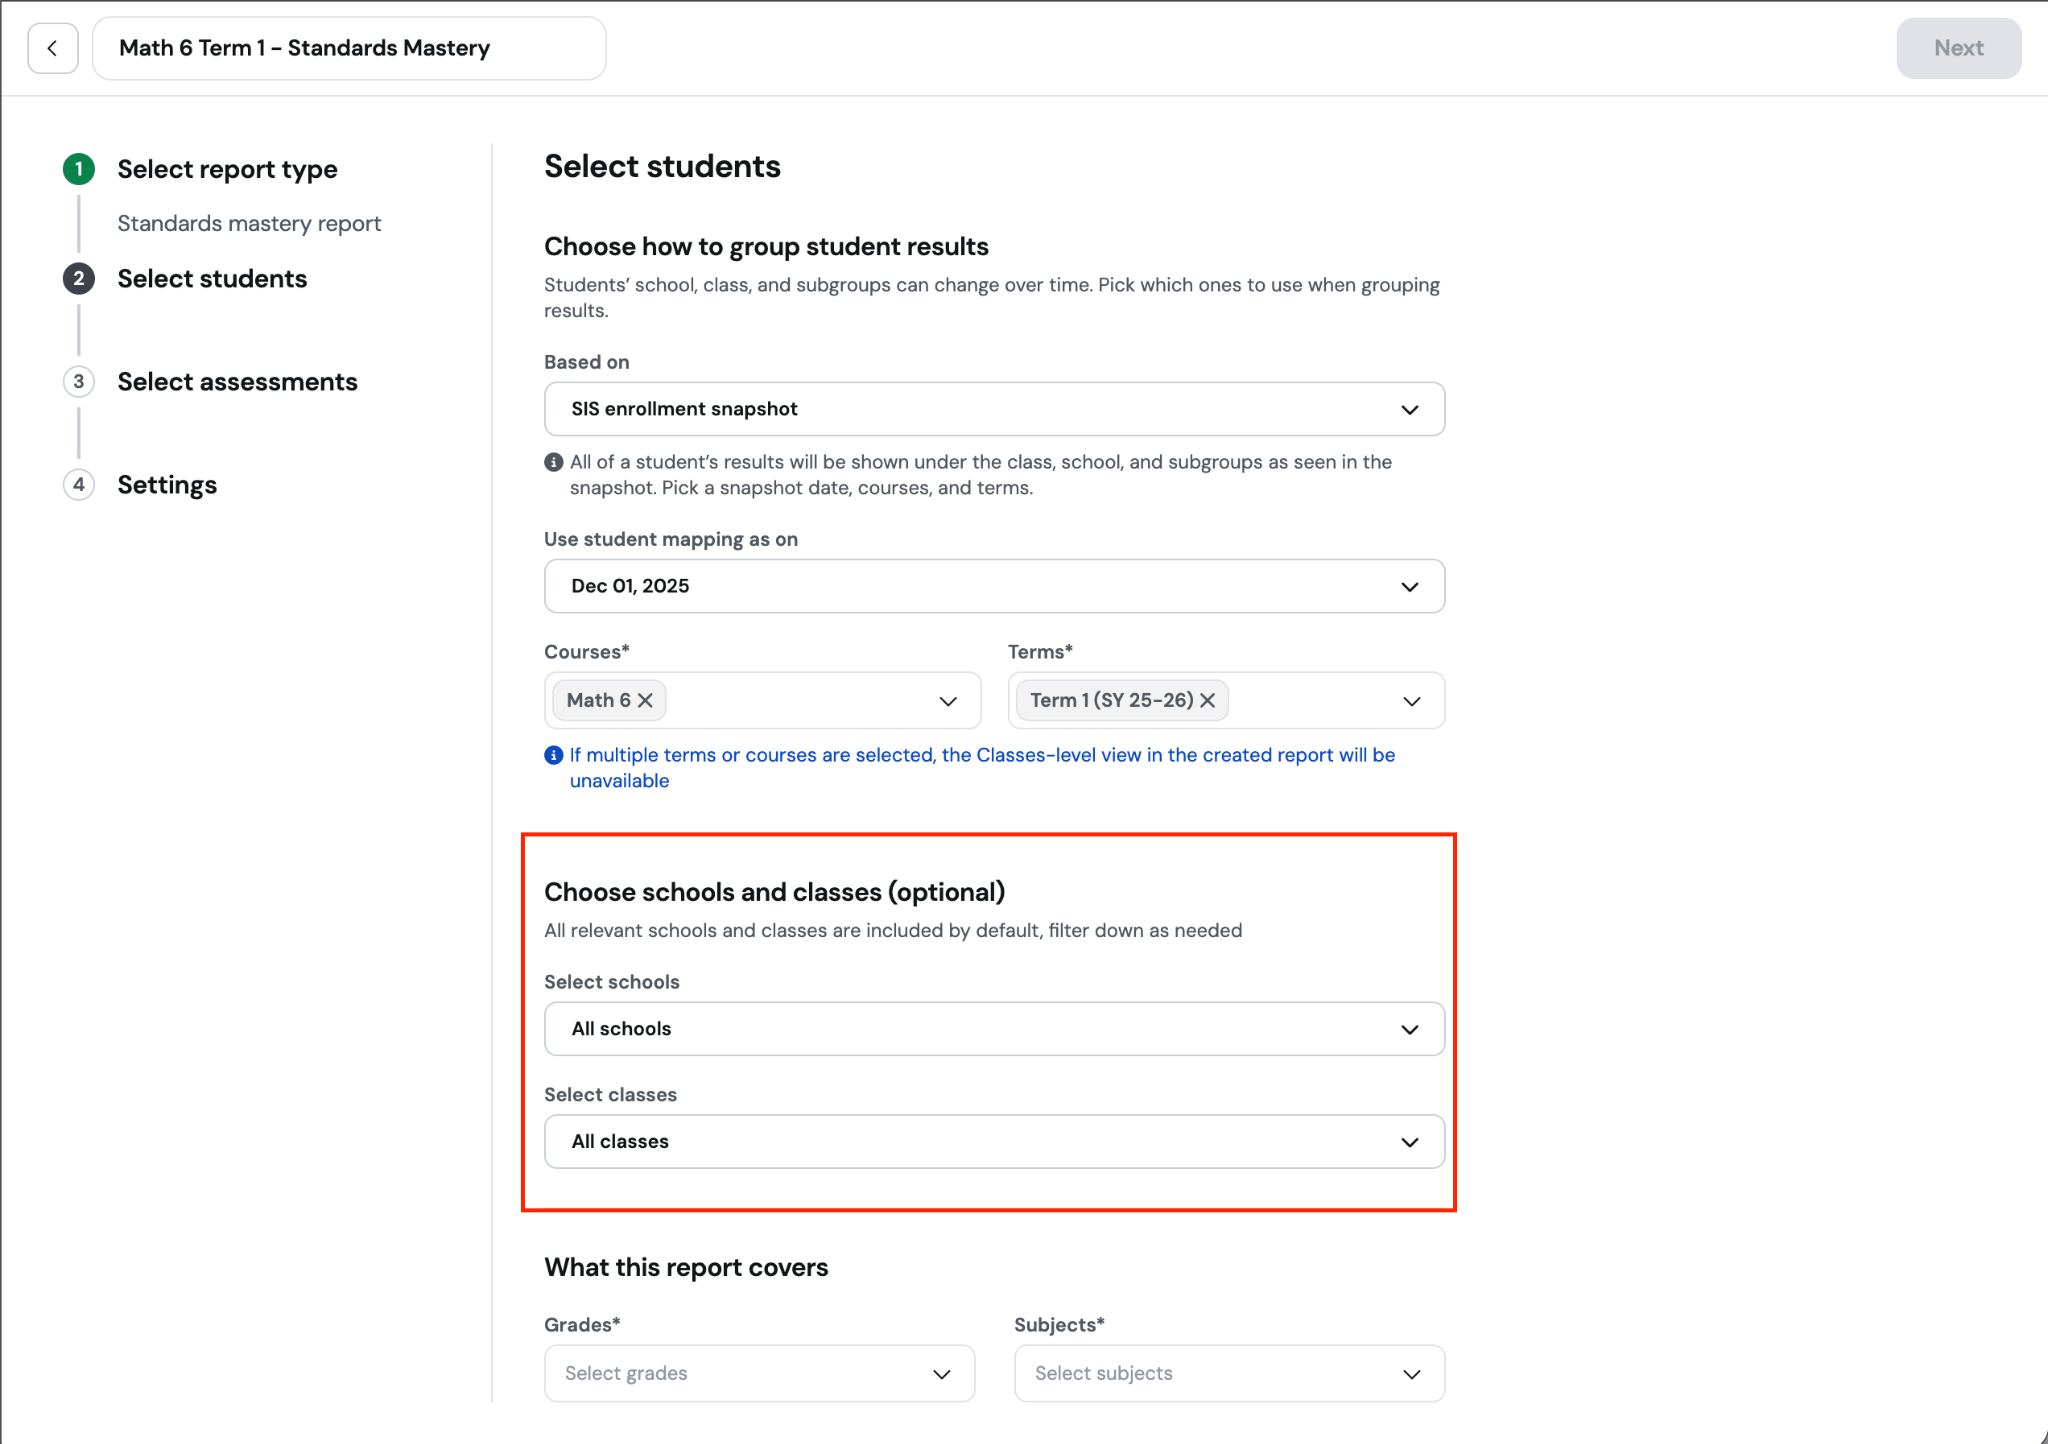The height and width of the screenshot is (1444, 2048).
Task: Click the blue info icon about multiple terms
Action: 553,755
